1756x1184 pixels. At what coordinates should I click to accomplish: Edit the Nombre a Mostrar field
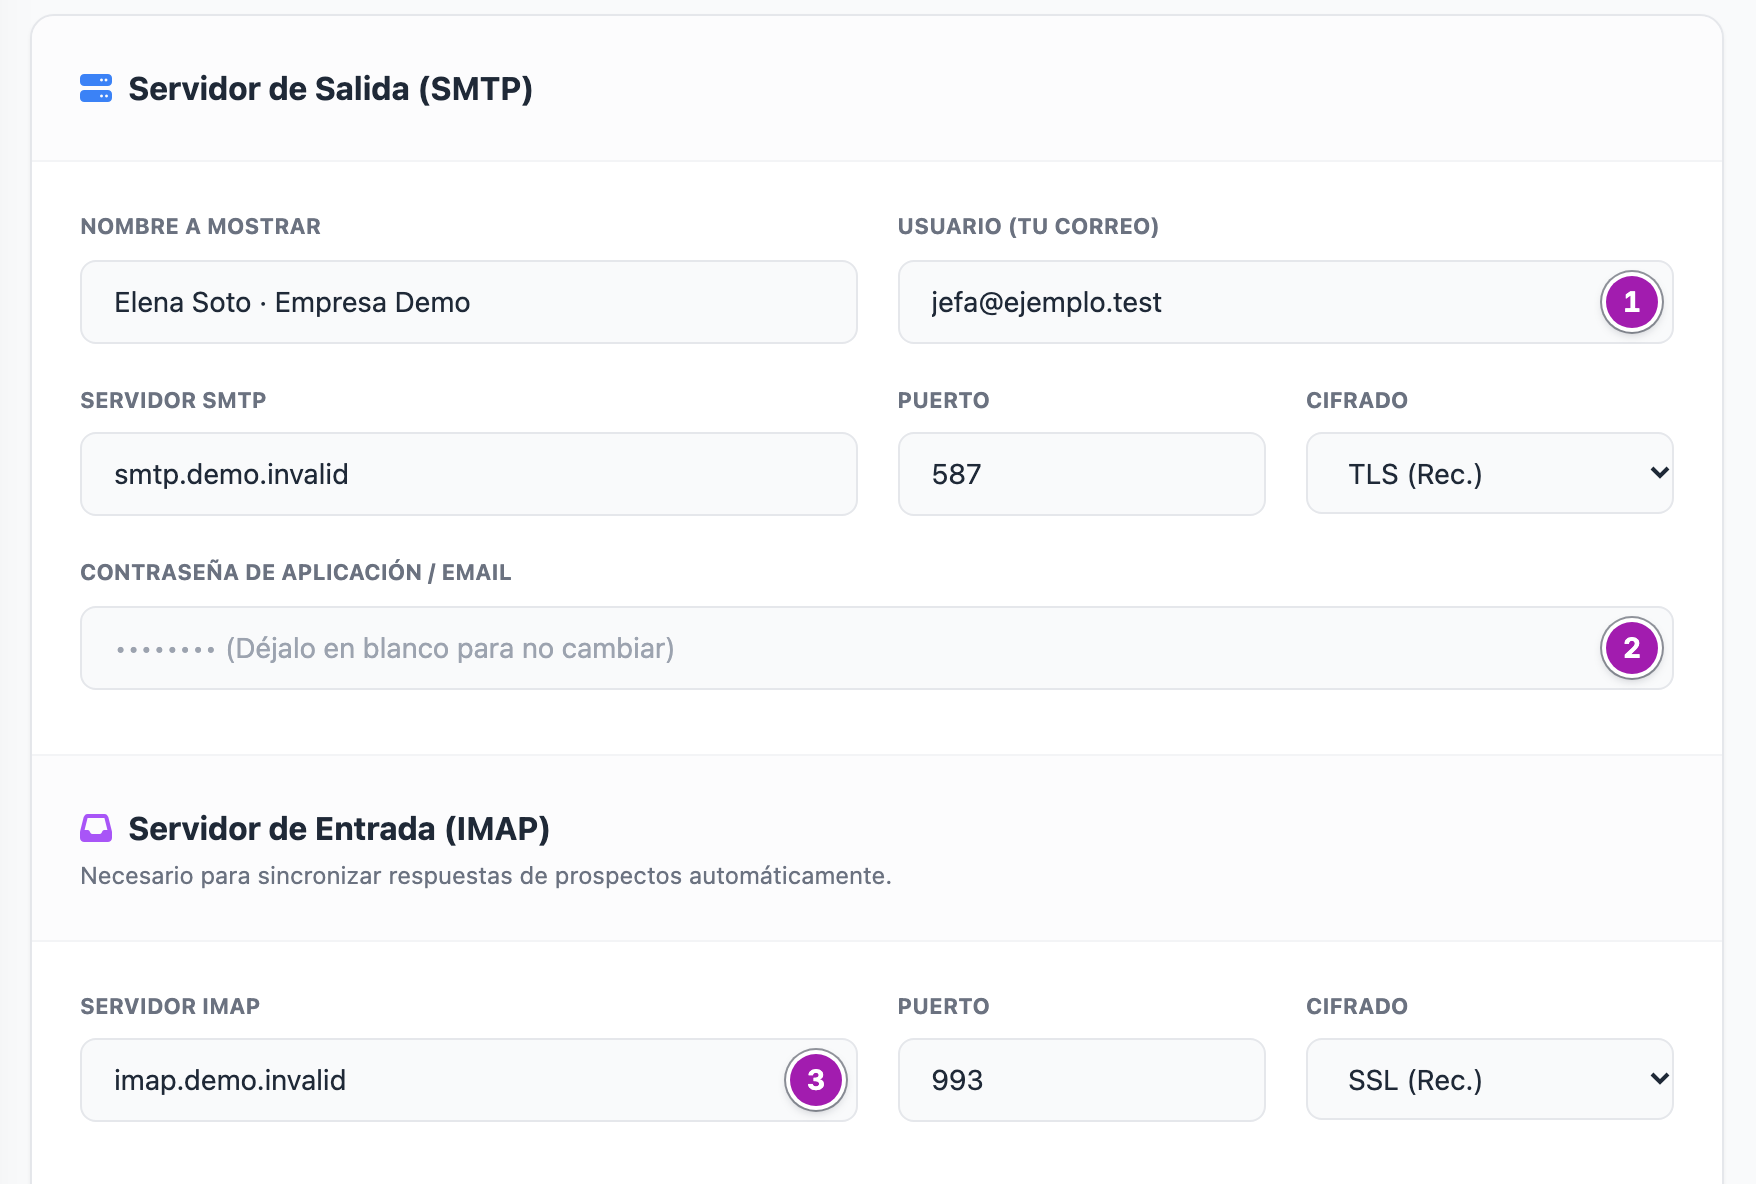click(469, 302)
